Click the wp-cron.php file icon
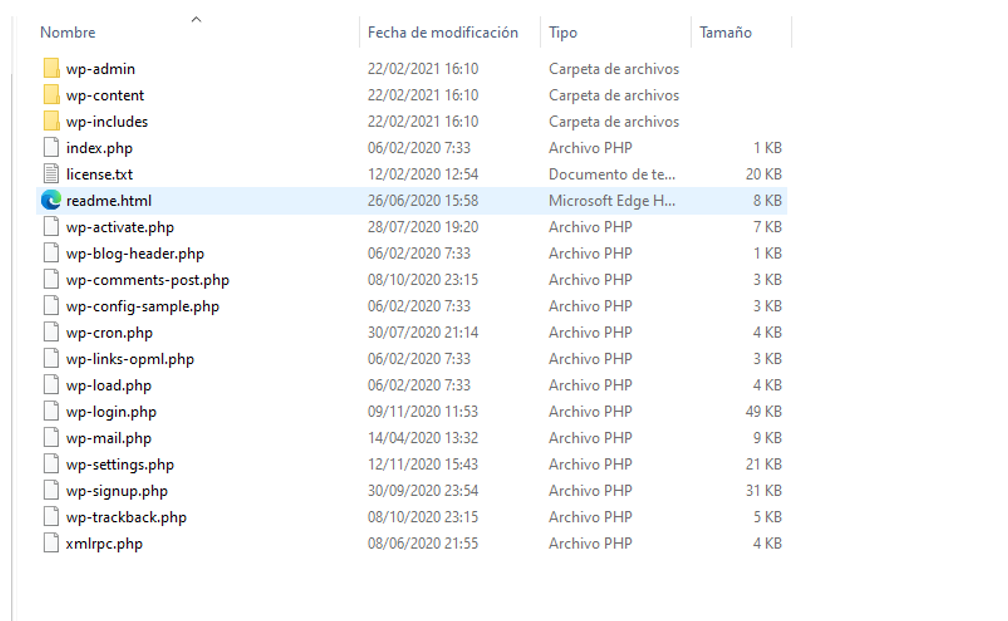The height and width of the screenshot is (621, 1008). (51, 332)
